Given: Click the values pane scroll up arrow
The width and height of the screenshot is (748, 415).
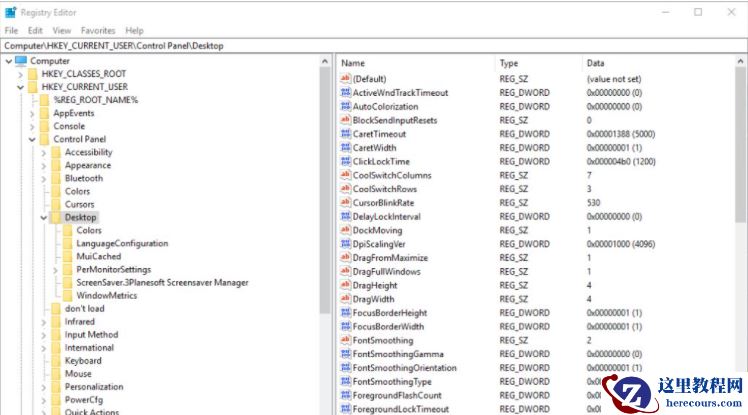Looking at the screenshot, I should 740,61.
